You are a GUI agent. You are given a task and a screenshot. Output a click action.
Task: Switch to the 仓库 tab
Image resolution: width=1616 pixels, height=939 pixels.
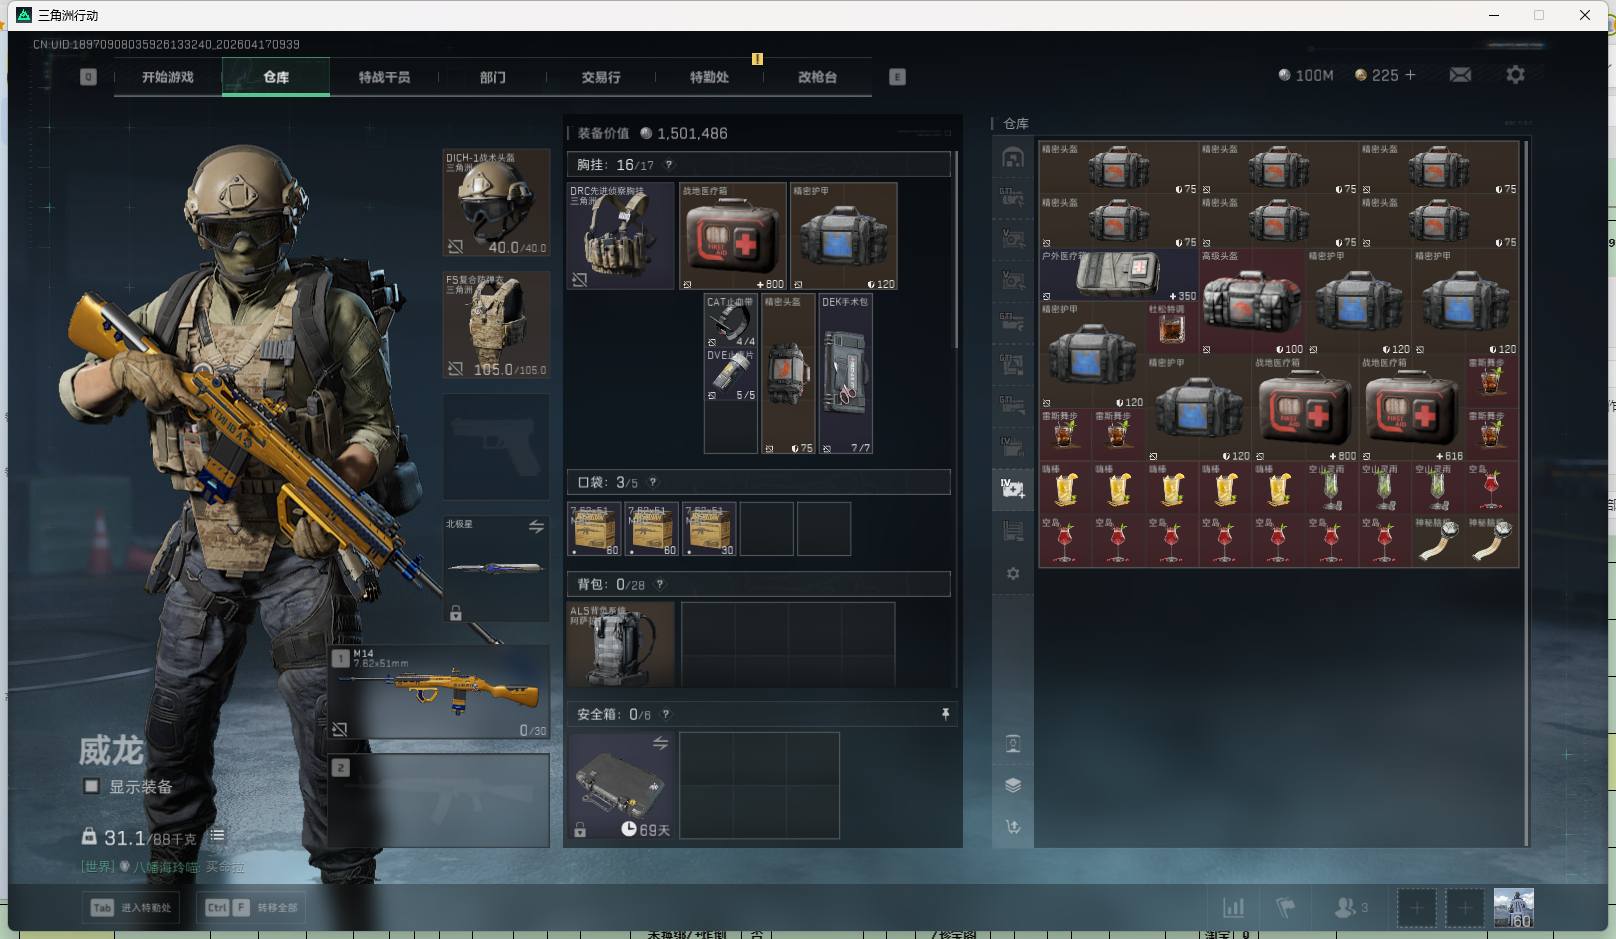pyautogui.click(x=276, y=77)
